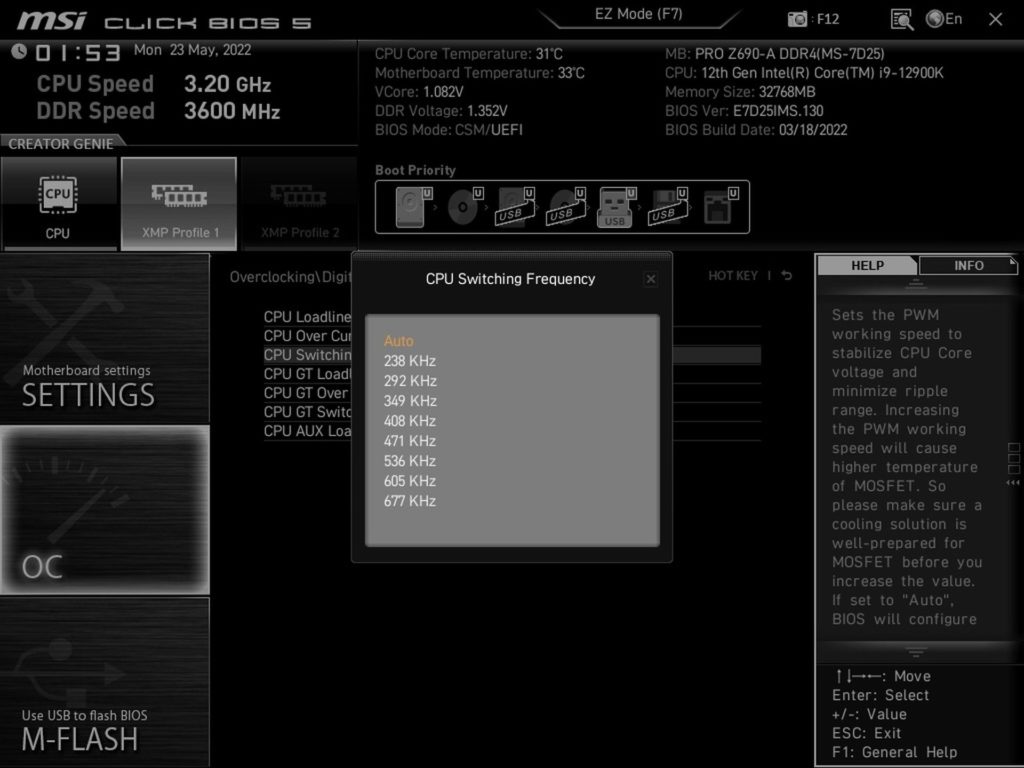1024x768 pixels.
Task: Select 238 KHz option
Action: [x=409, y=360]
